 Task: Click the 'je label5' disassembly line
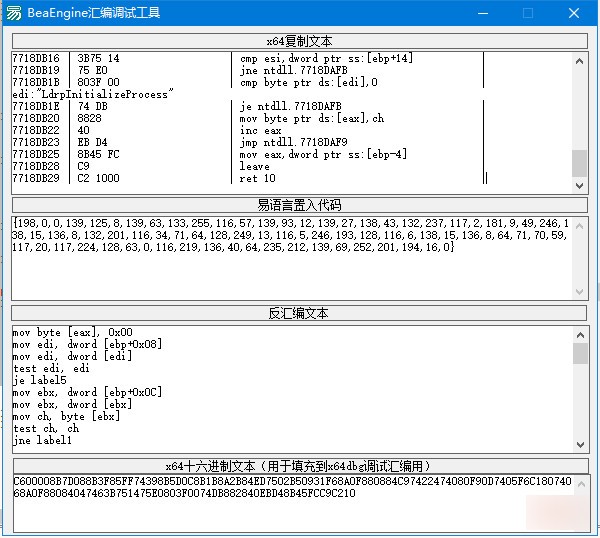pos(40,380)
